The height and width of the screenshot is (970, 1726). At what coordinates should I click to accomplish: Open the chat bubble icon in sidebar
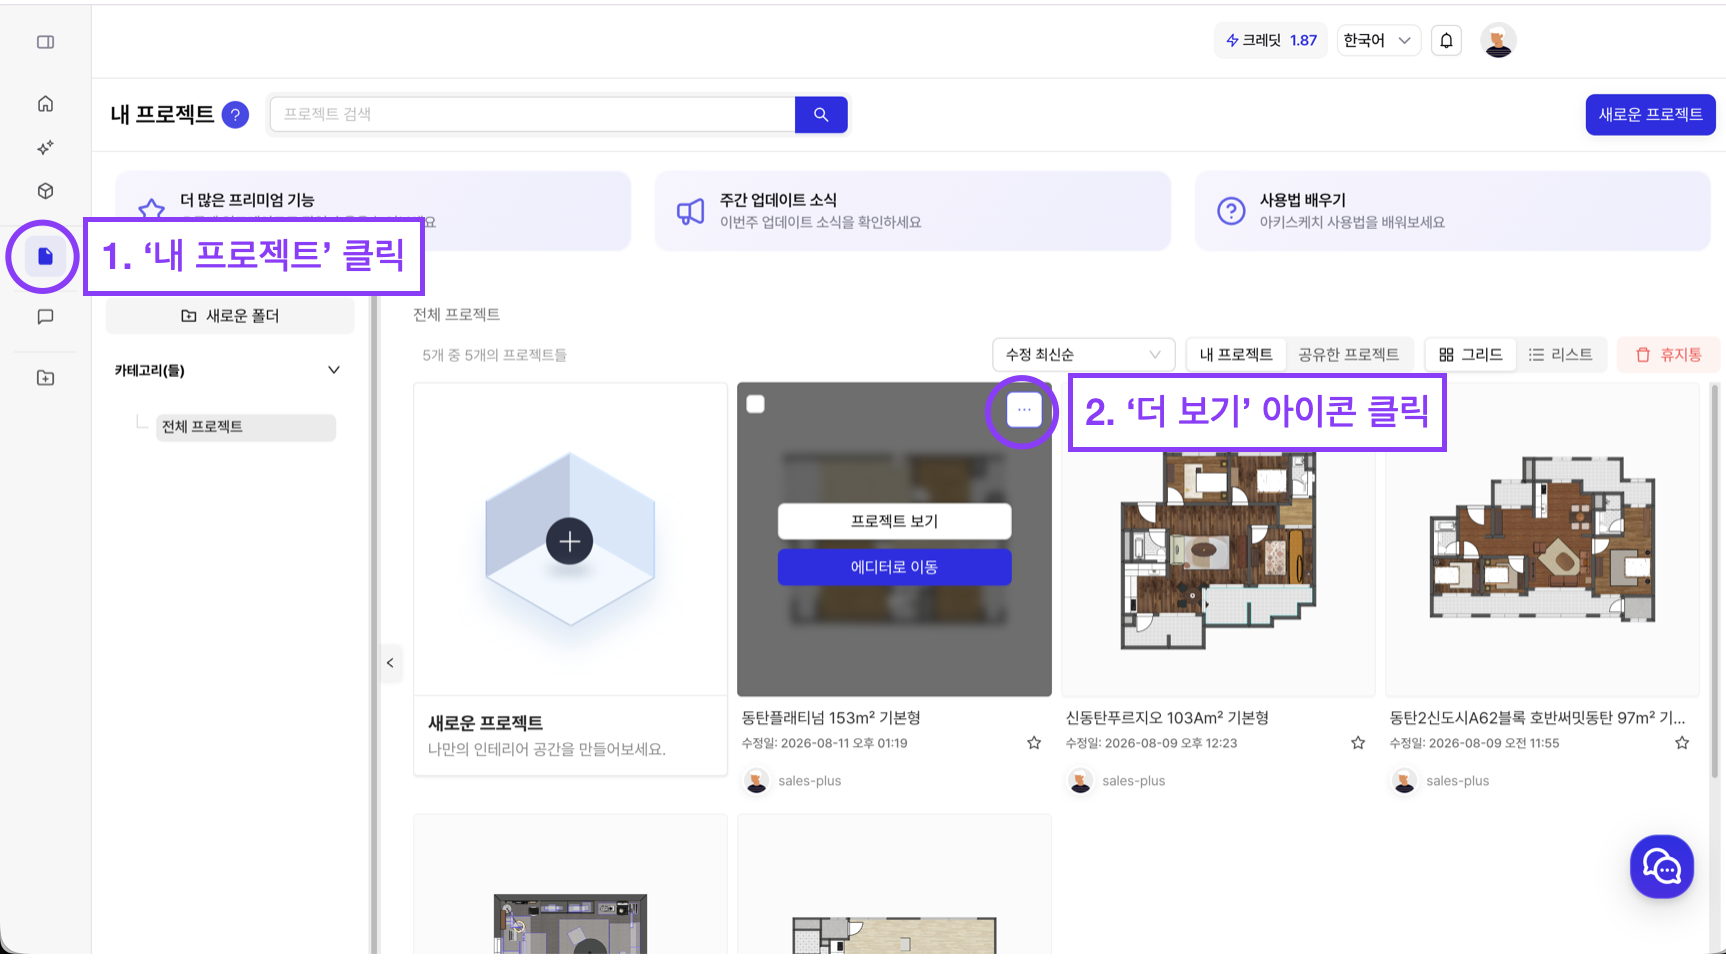coord(45,317)
